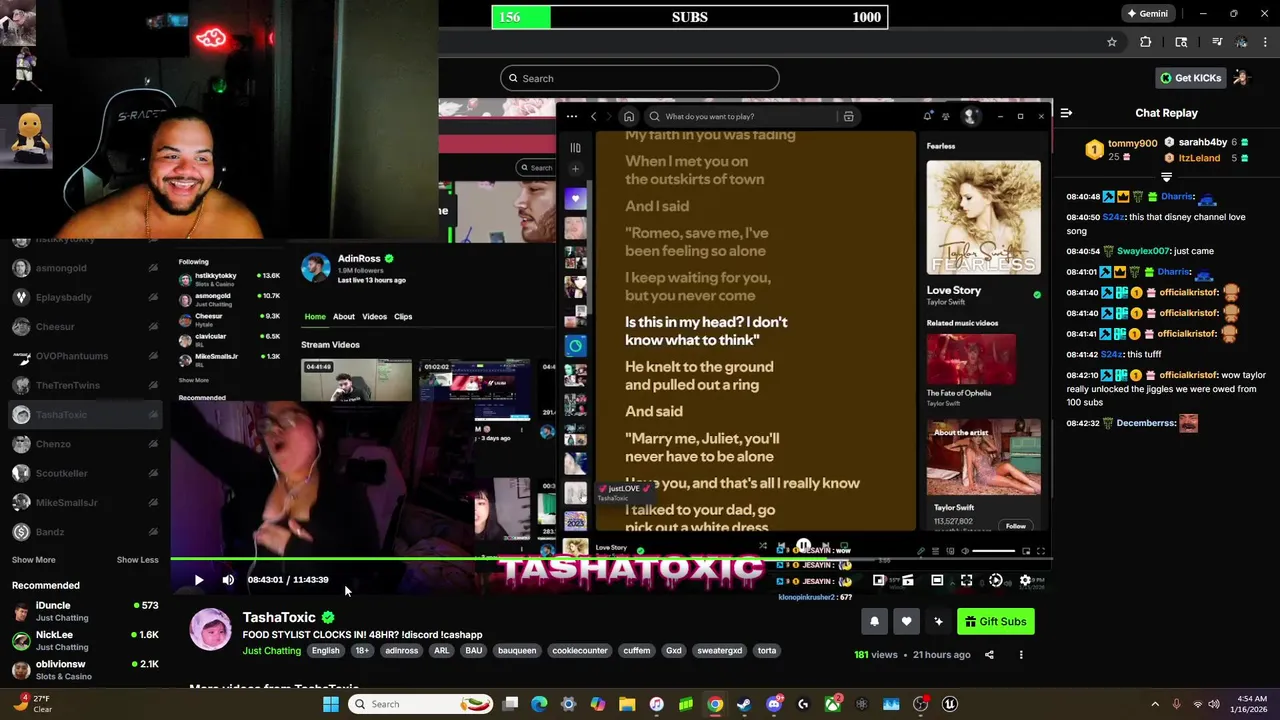Open the Chrome three-dot menu
1280x720 pixels.
pos(1266,42)
